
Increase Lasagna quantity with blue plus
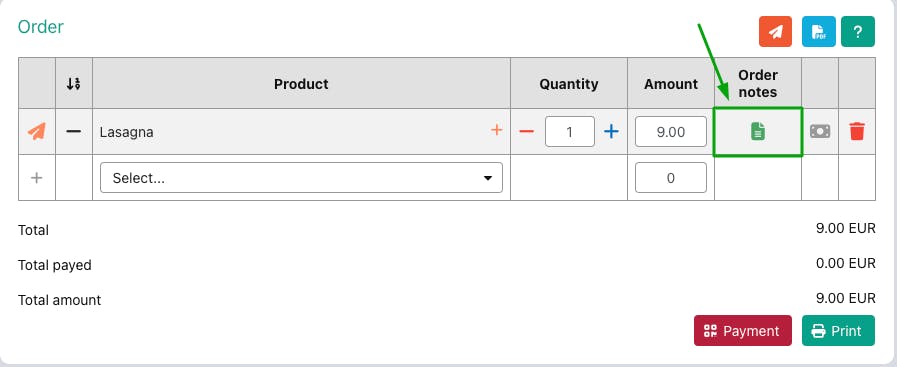(x=612, y=132)
